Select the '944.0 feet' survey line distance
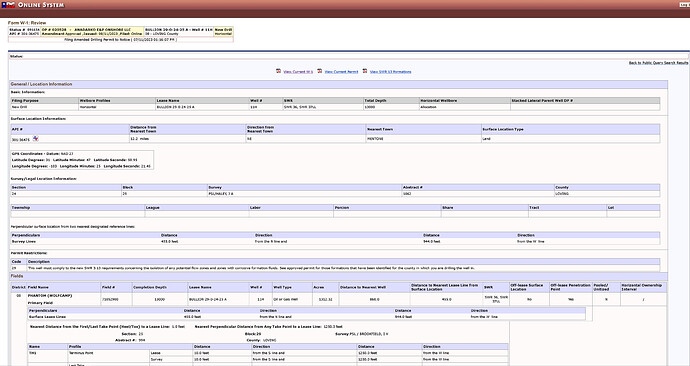Viewport: 690px width, 366px height. coord(431,242)
